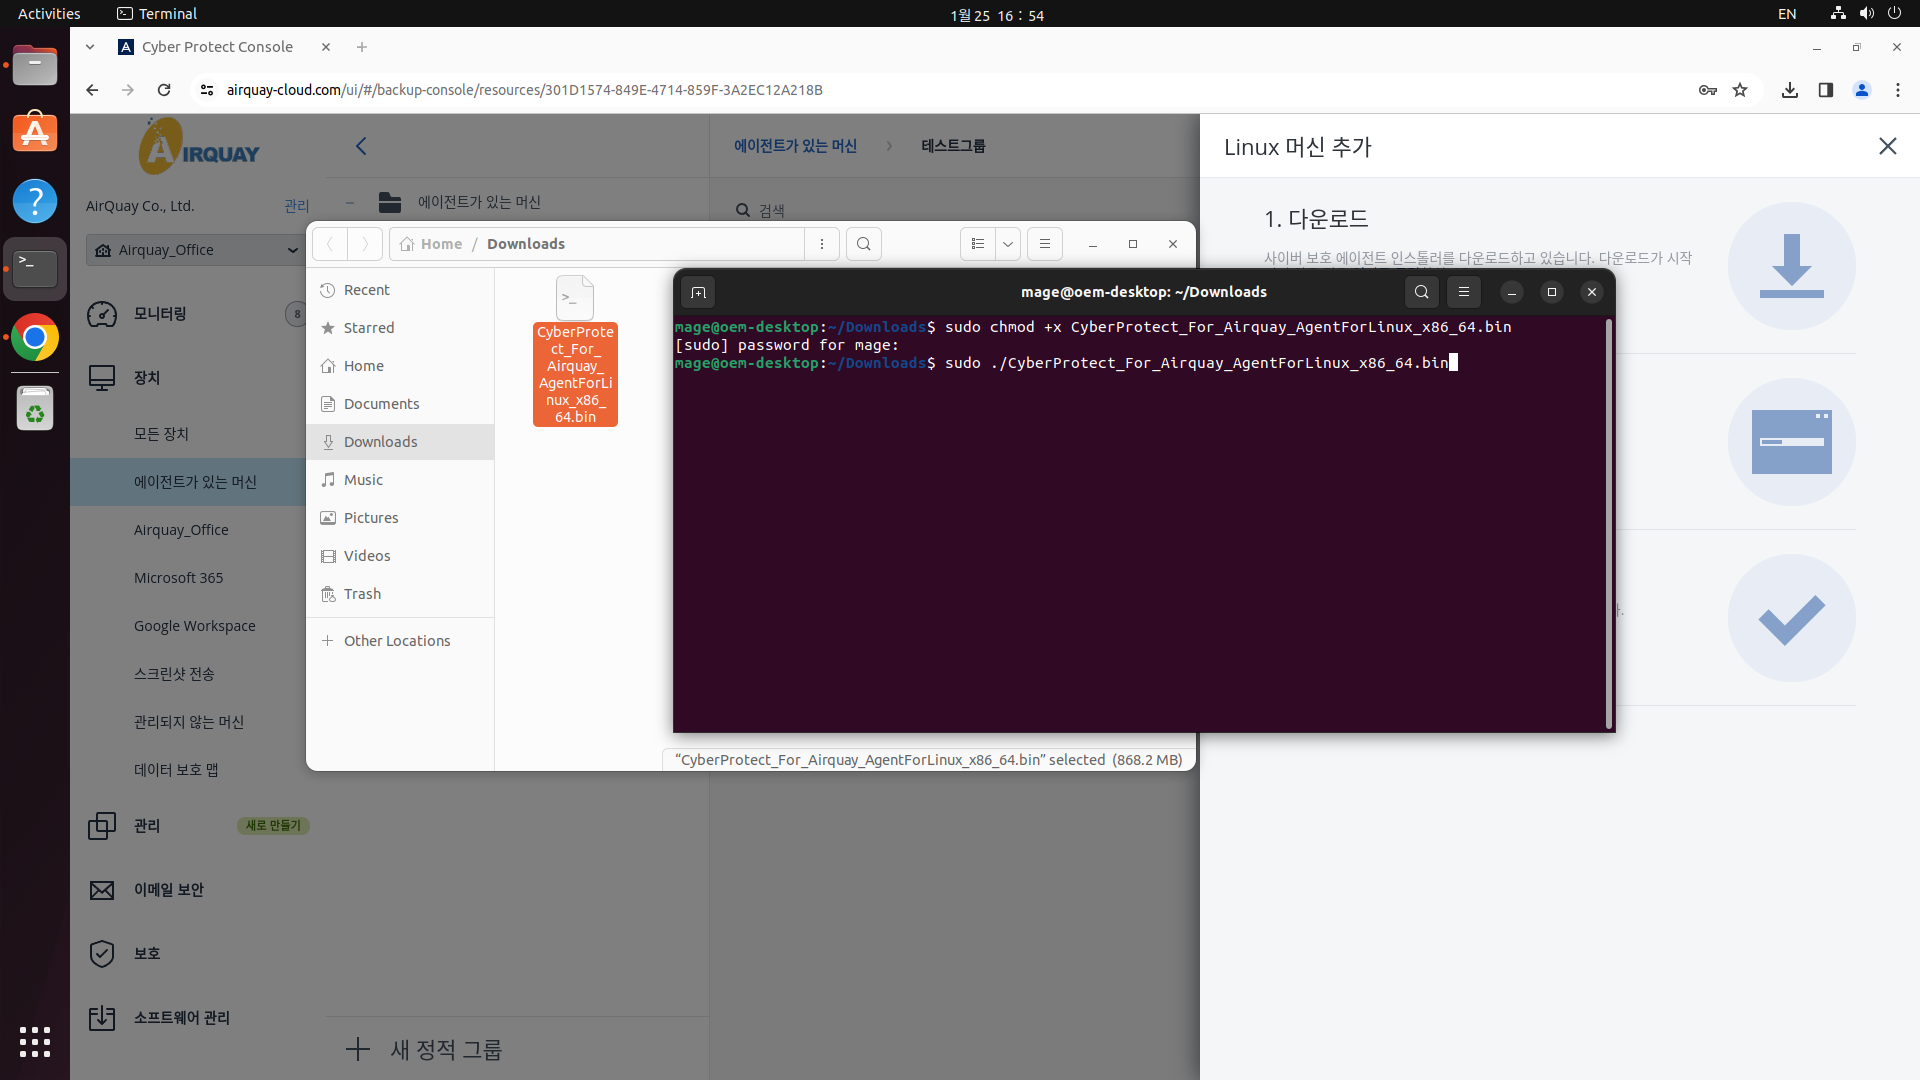Click file manager search icon
Screen dimensions: 1920x1080
[x=864, y=244]
